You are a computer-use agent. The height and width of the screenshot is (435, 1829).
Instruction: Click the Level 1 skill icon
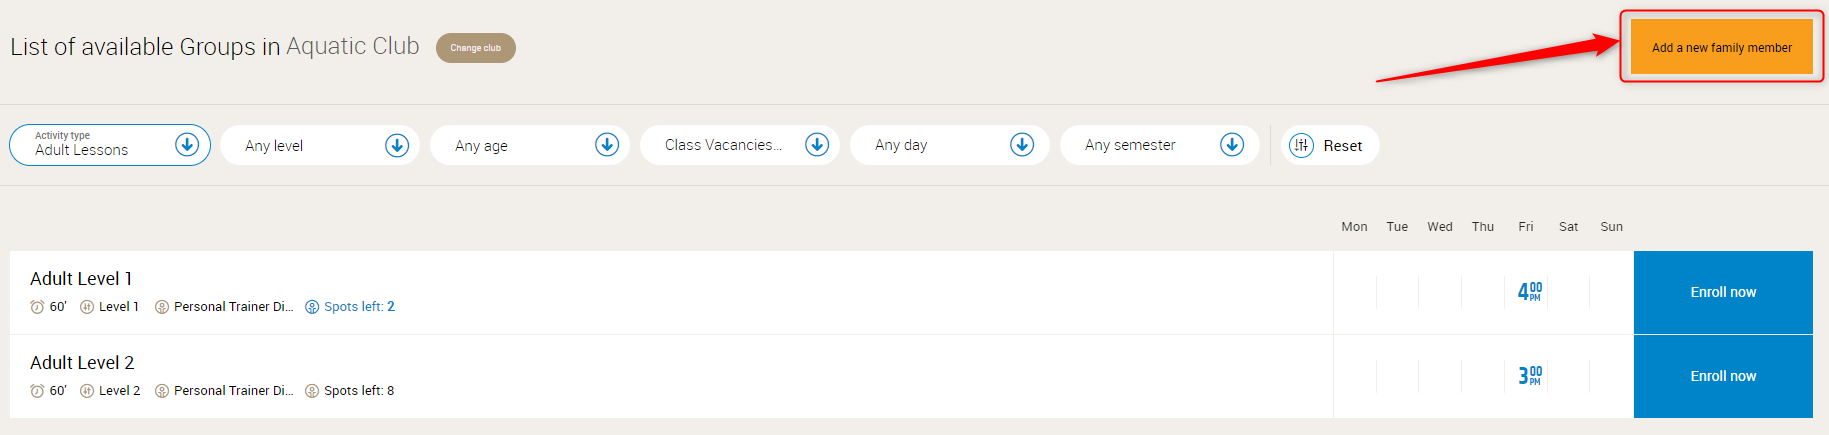click(x=87, y=307)
